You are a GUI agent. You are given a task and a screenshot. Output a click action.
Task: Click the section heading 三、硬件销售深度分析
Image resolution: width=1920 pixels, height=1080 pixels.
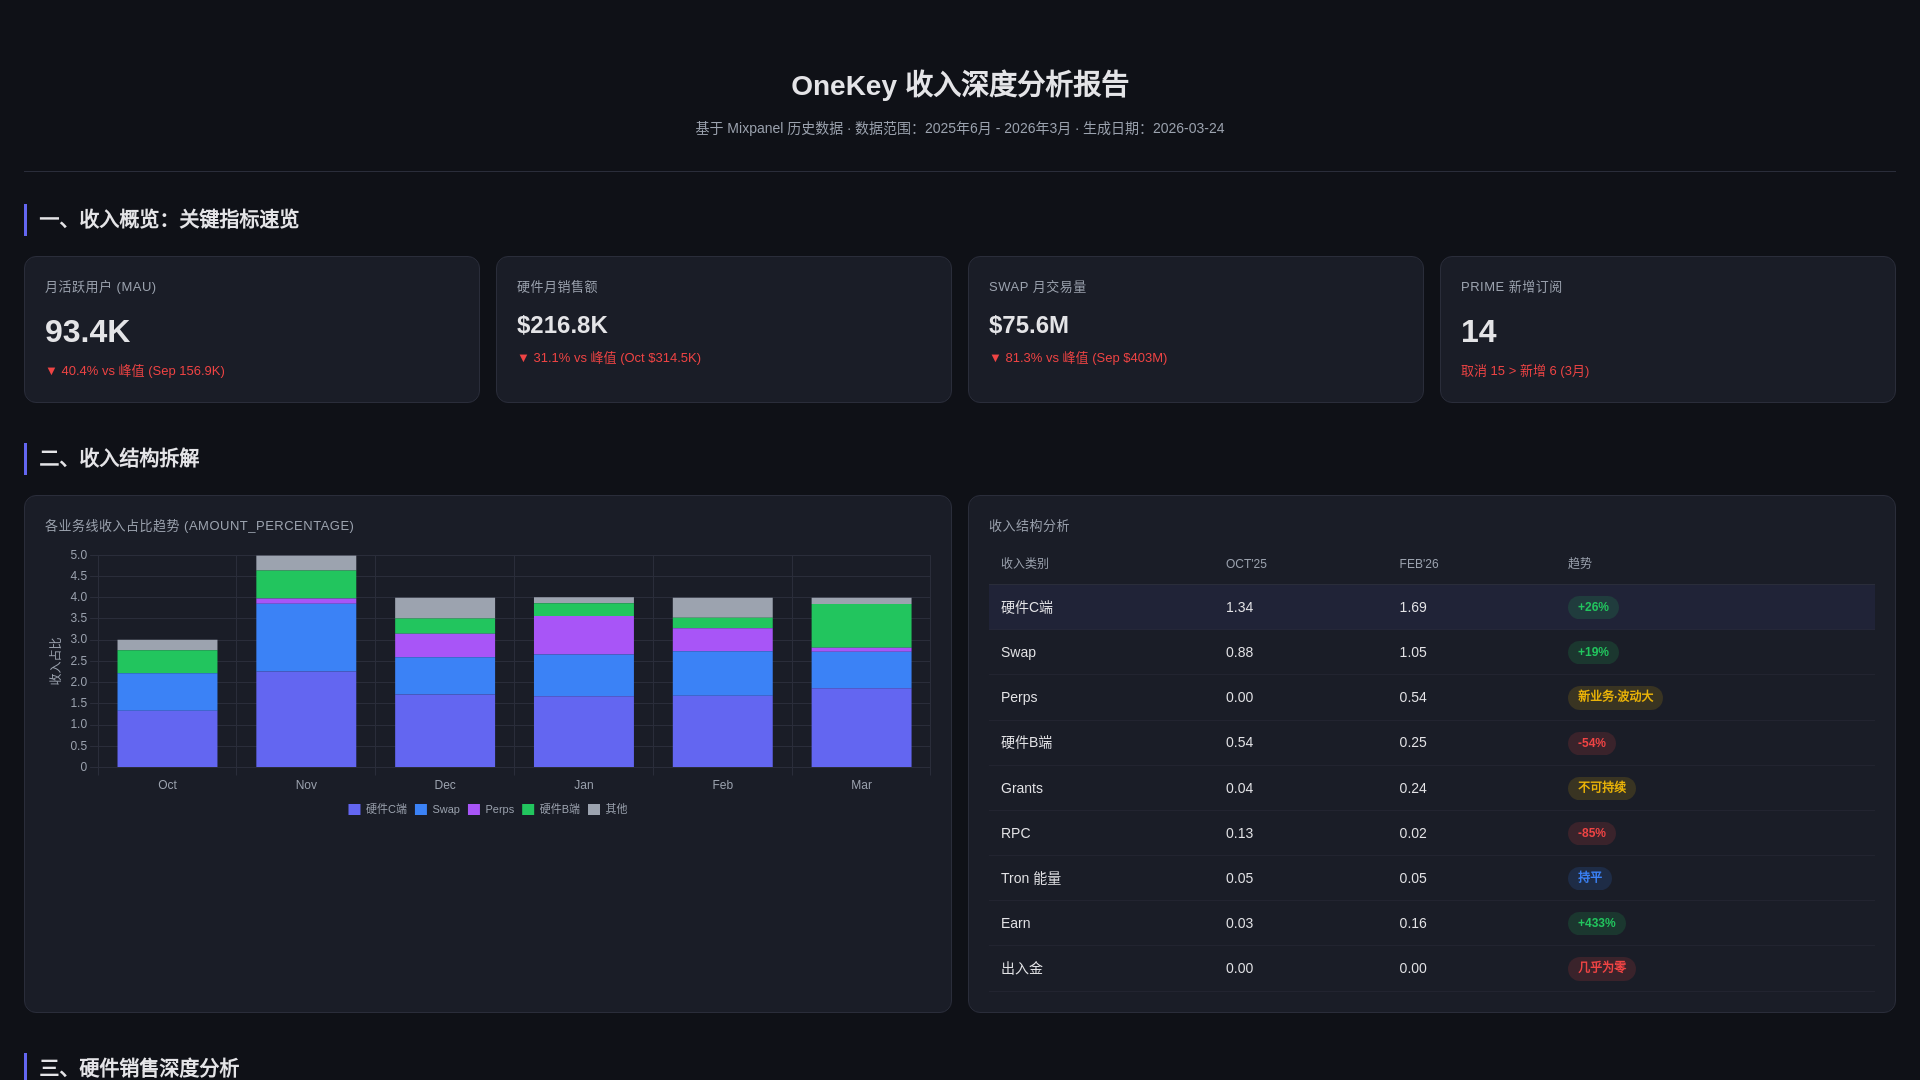click(139, 1068)
